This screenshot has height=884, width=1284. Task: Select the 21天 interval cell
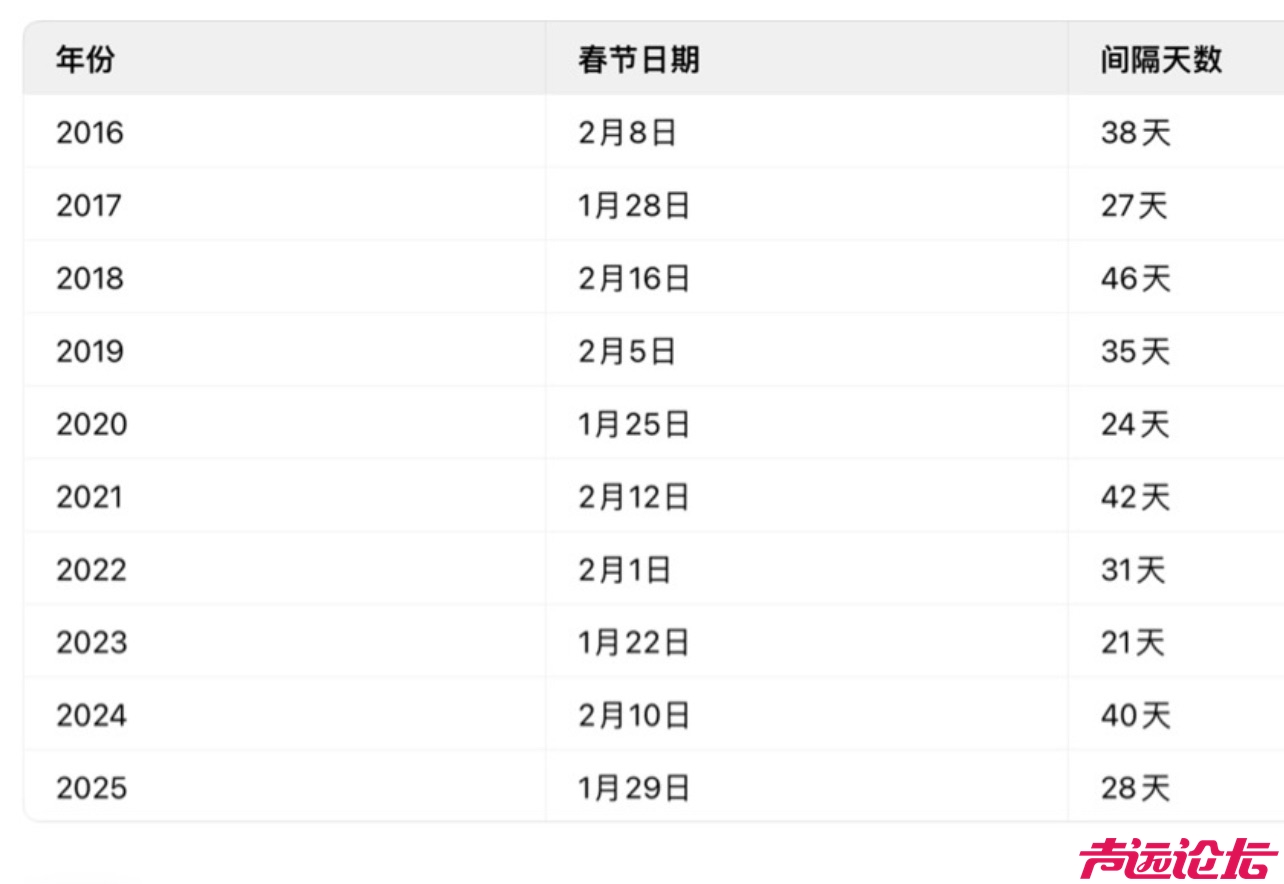pos(1133,643)
